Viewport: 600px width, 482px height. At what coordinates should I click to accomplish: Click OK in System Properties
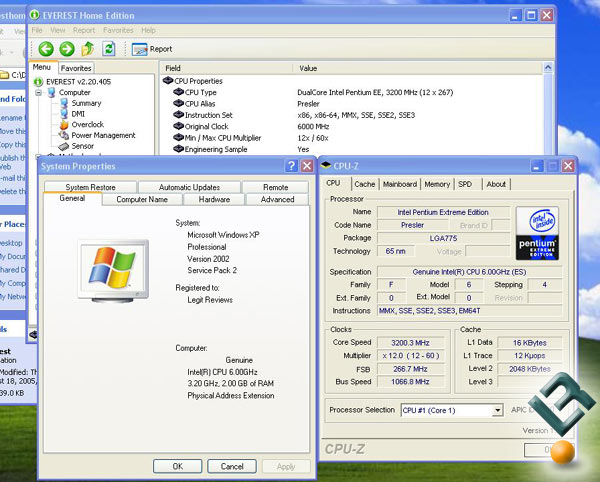pyautogui.click(x=178, y=466)
